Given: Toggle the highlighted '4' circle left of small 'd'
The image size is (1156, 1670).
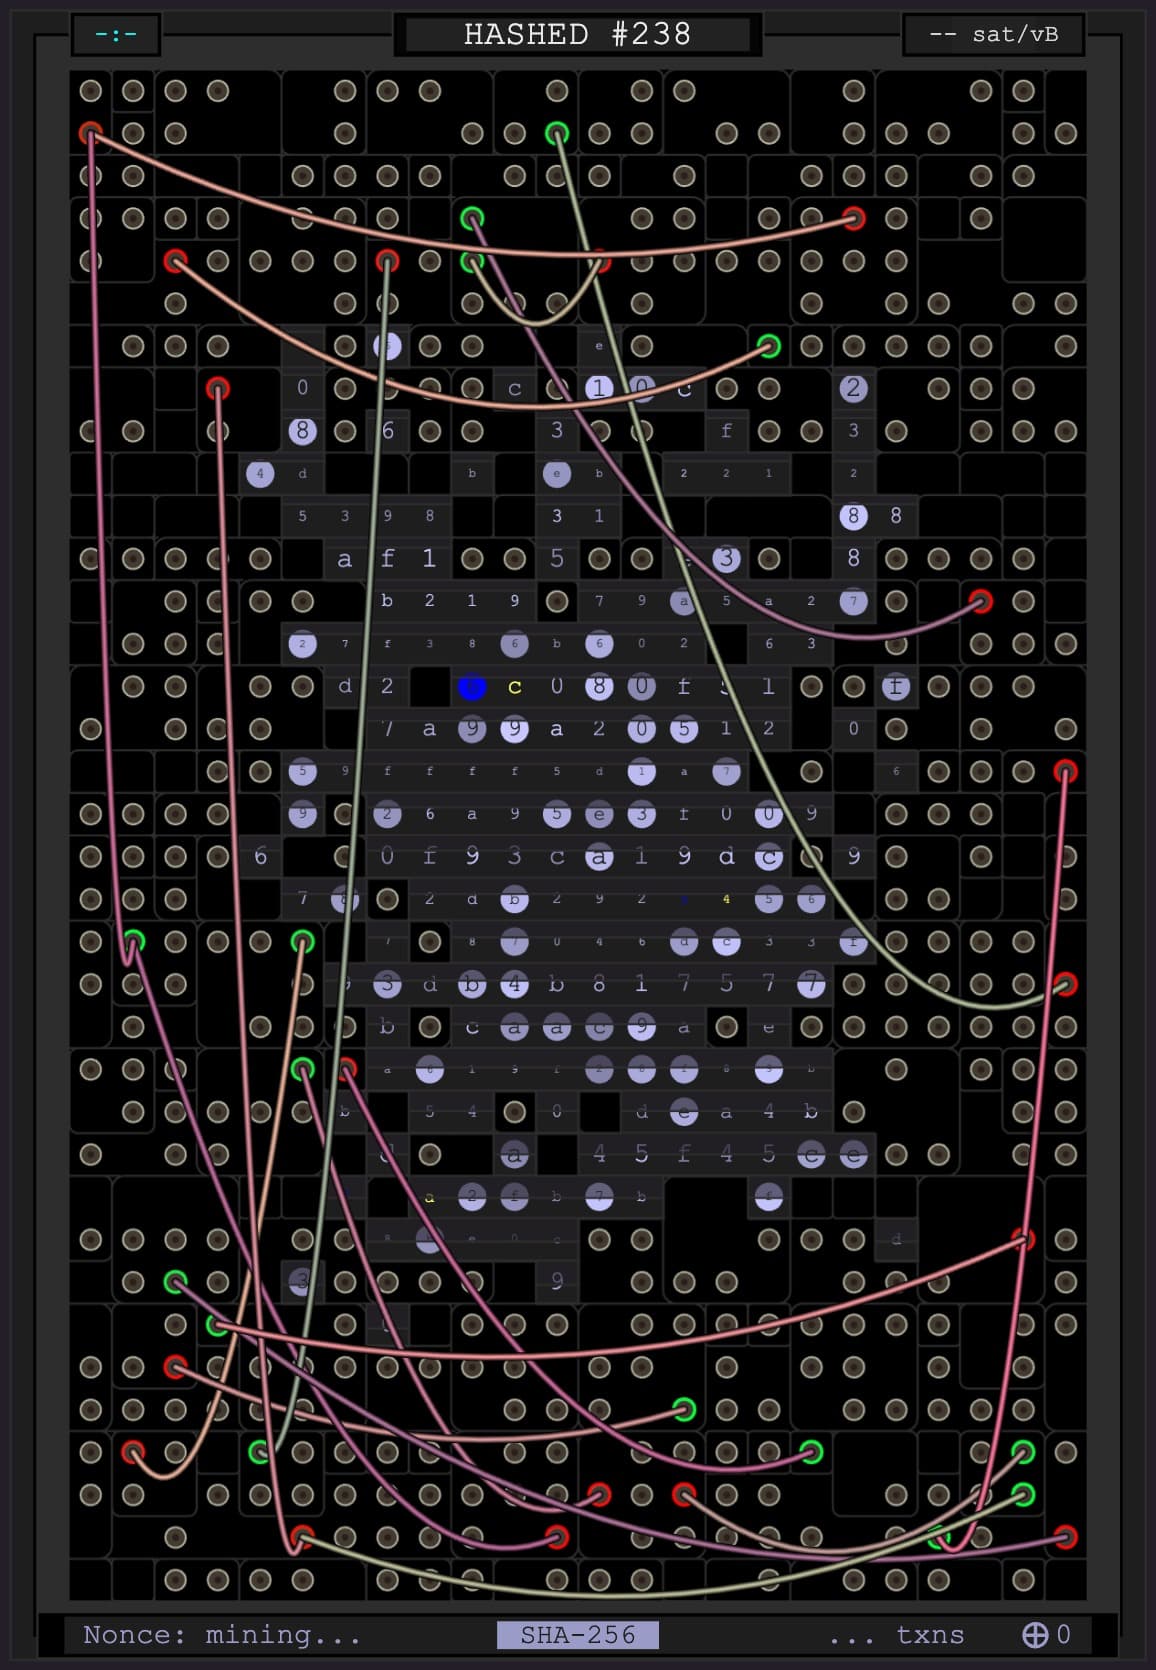Looking at the screenshot, I should 260,473.
